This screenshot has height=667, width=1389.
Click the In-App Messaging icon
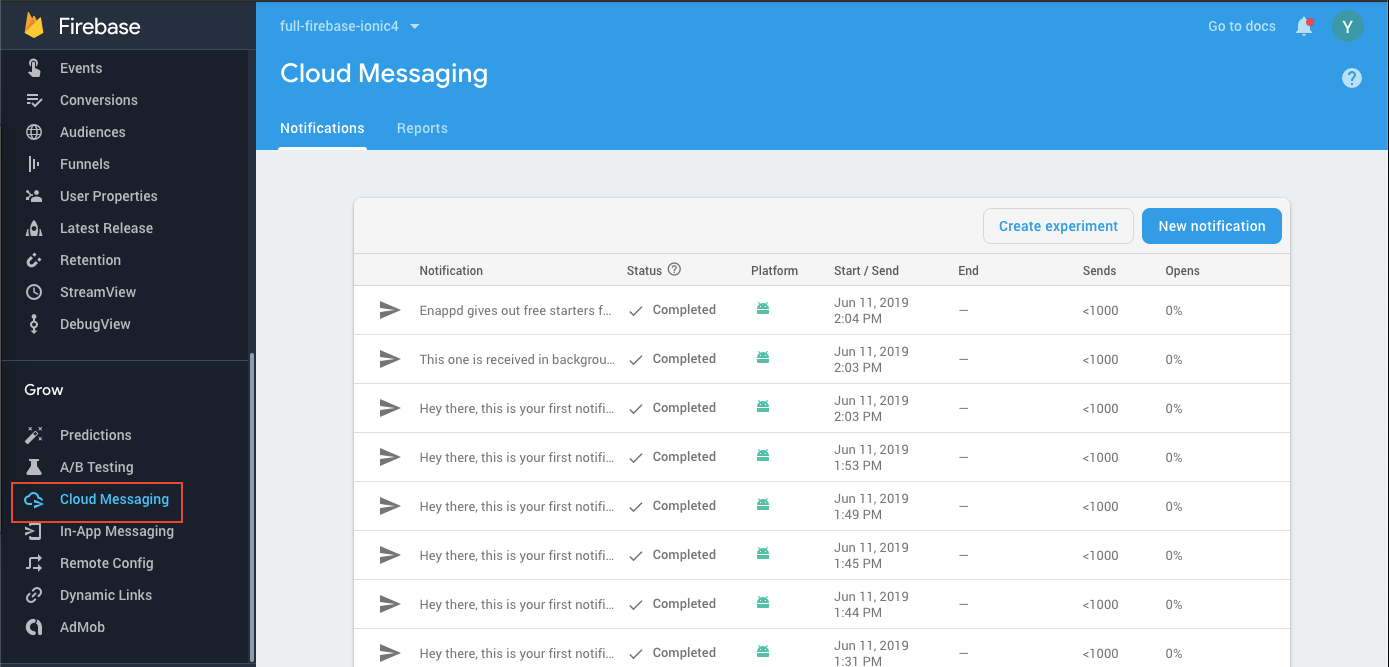[34, 531]
